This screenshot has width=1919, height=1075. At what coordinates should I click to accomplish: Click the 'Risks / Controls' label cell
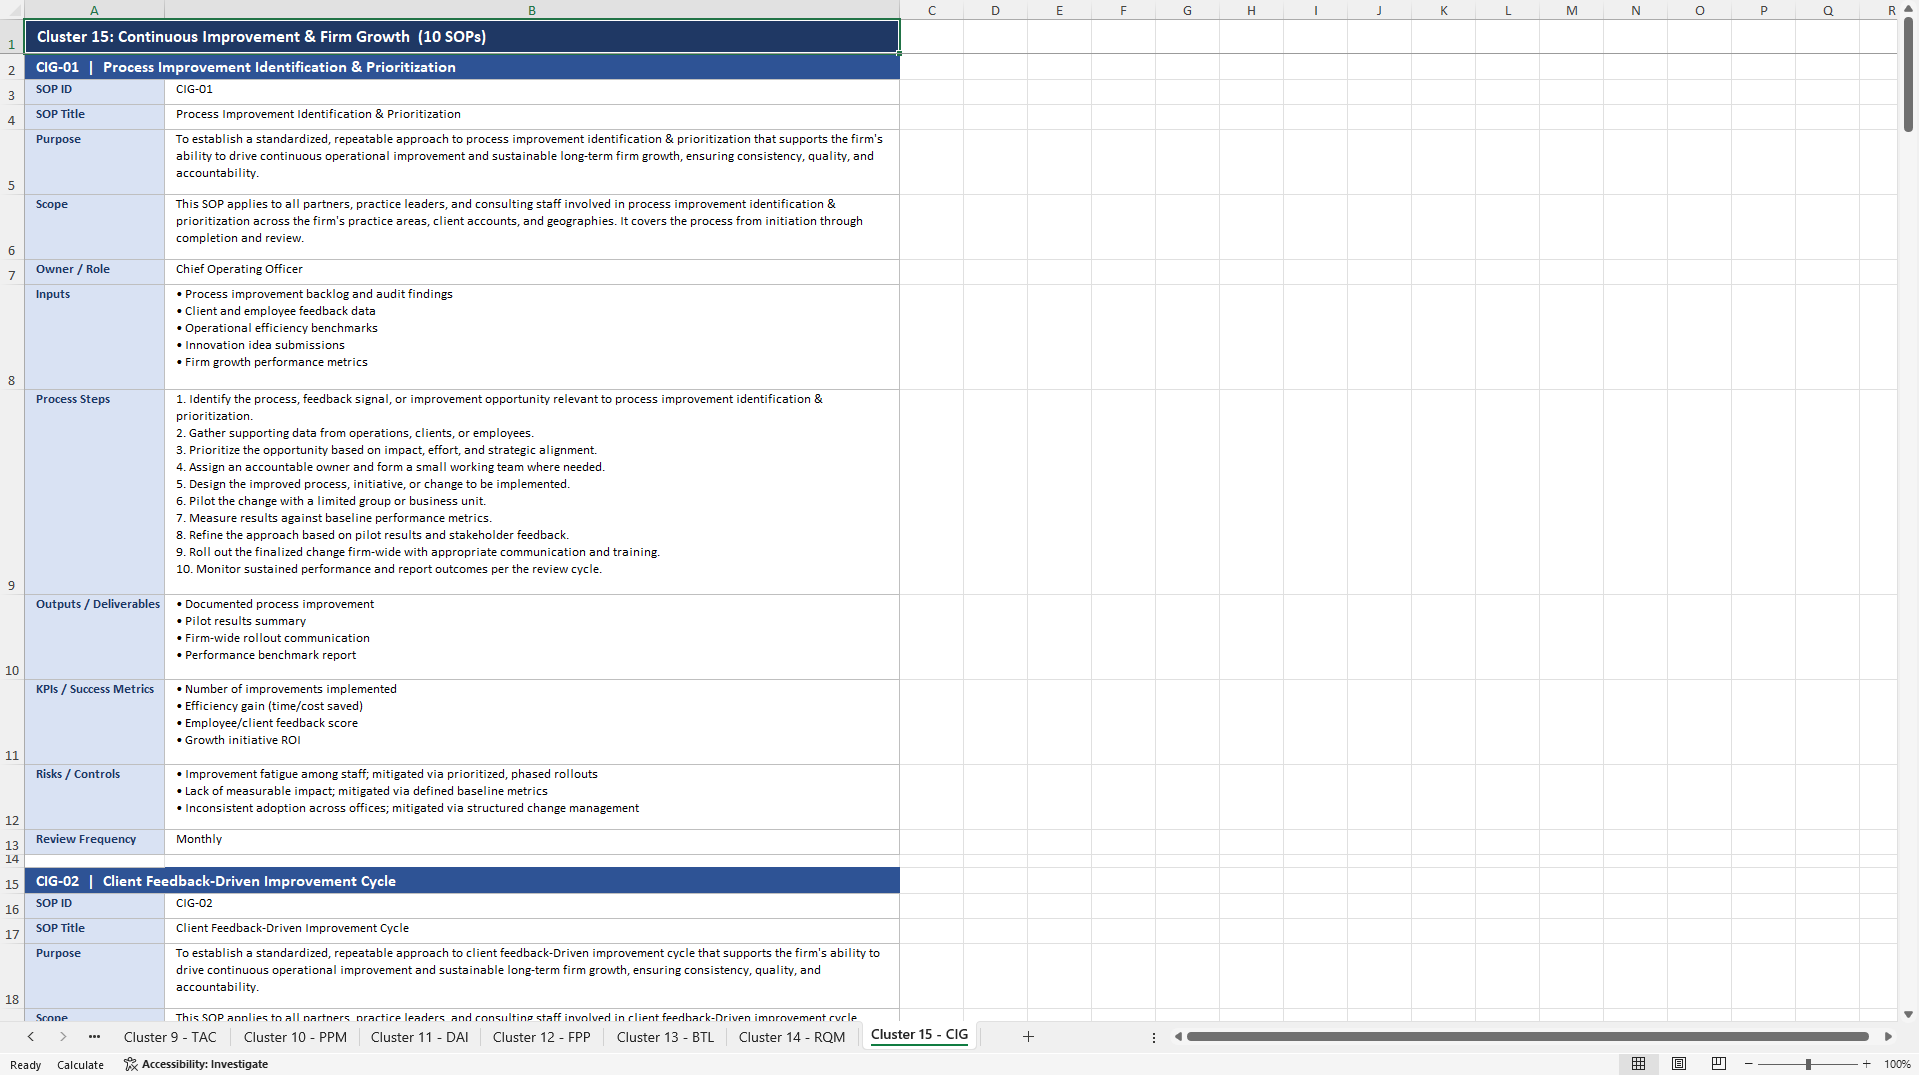pos(94,797)
